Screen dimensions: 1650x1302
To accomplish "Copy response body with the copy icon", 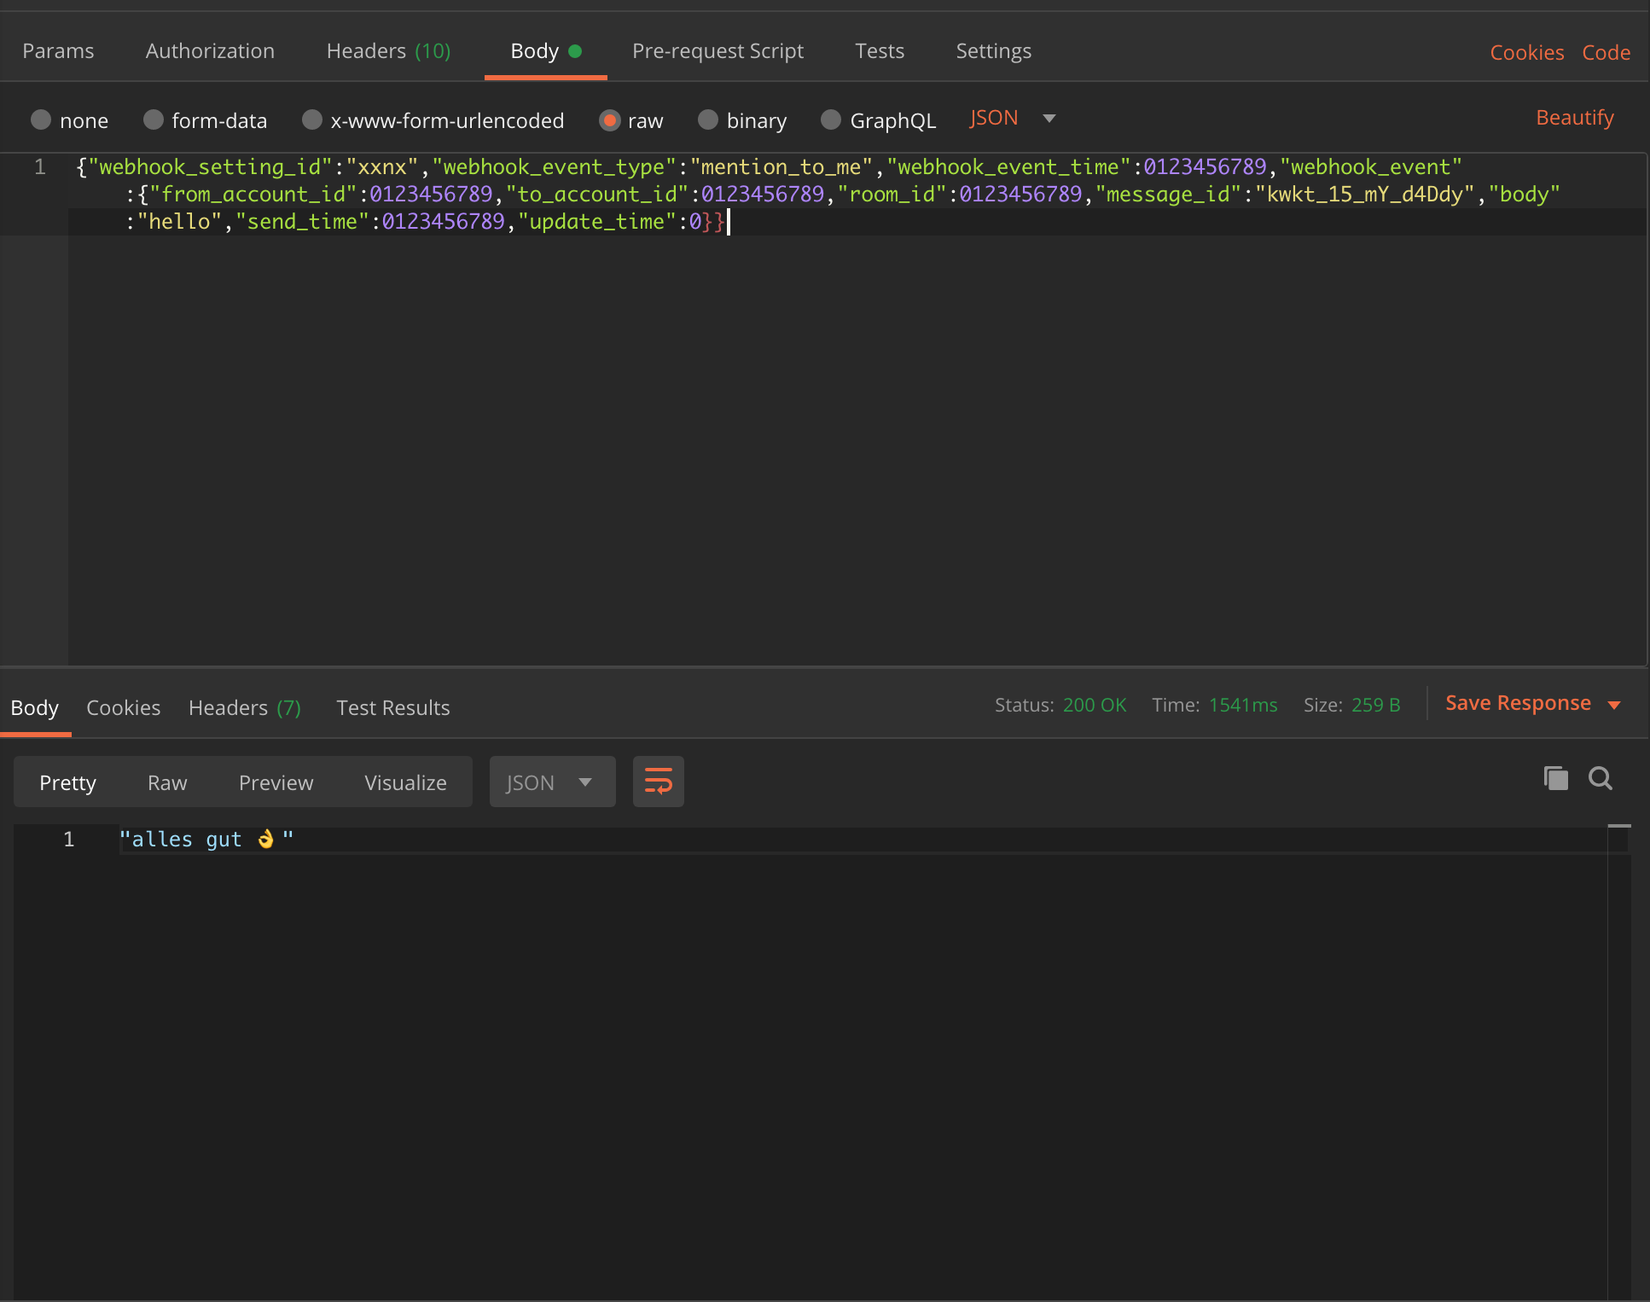I will [x=1555, y=778].
